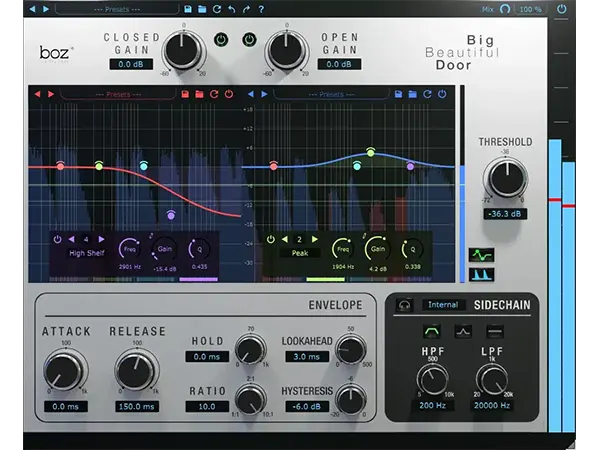This screenshot has height=450, width=600.
Task: Click the Closed Gain knob
Action: (183, 51)
